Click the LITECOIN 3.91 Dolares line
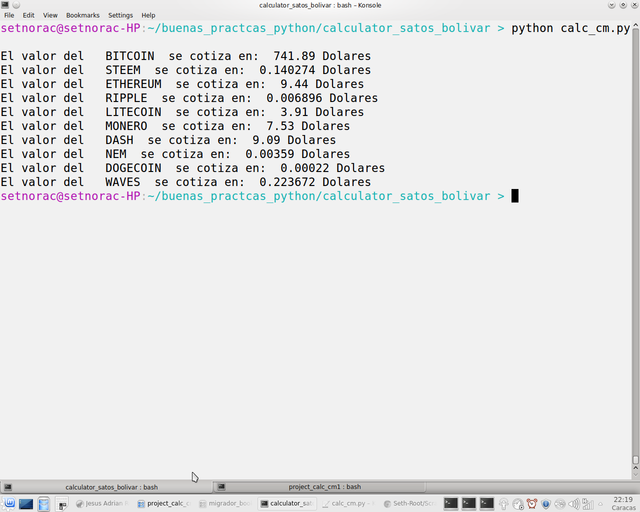640x512 pixels. point(182,111)
